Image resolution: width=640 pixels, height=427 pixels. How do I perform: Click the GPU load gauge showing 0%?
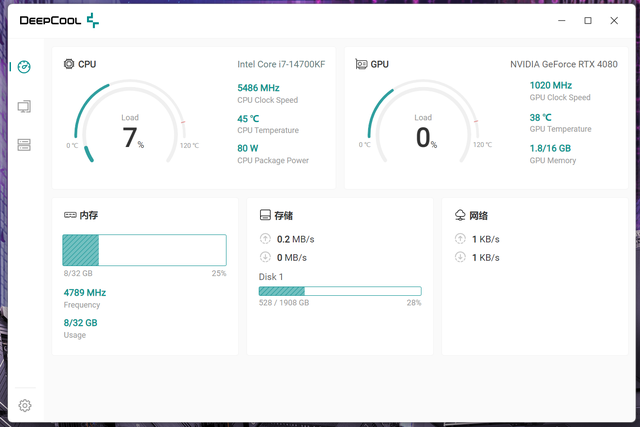[x=423, y=122]
